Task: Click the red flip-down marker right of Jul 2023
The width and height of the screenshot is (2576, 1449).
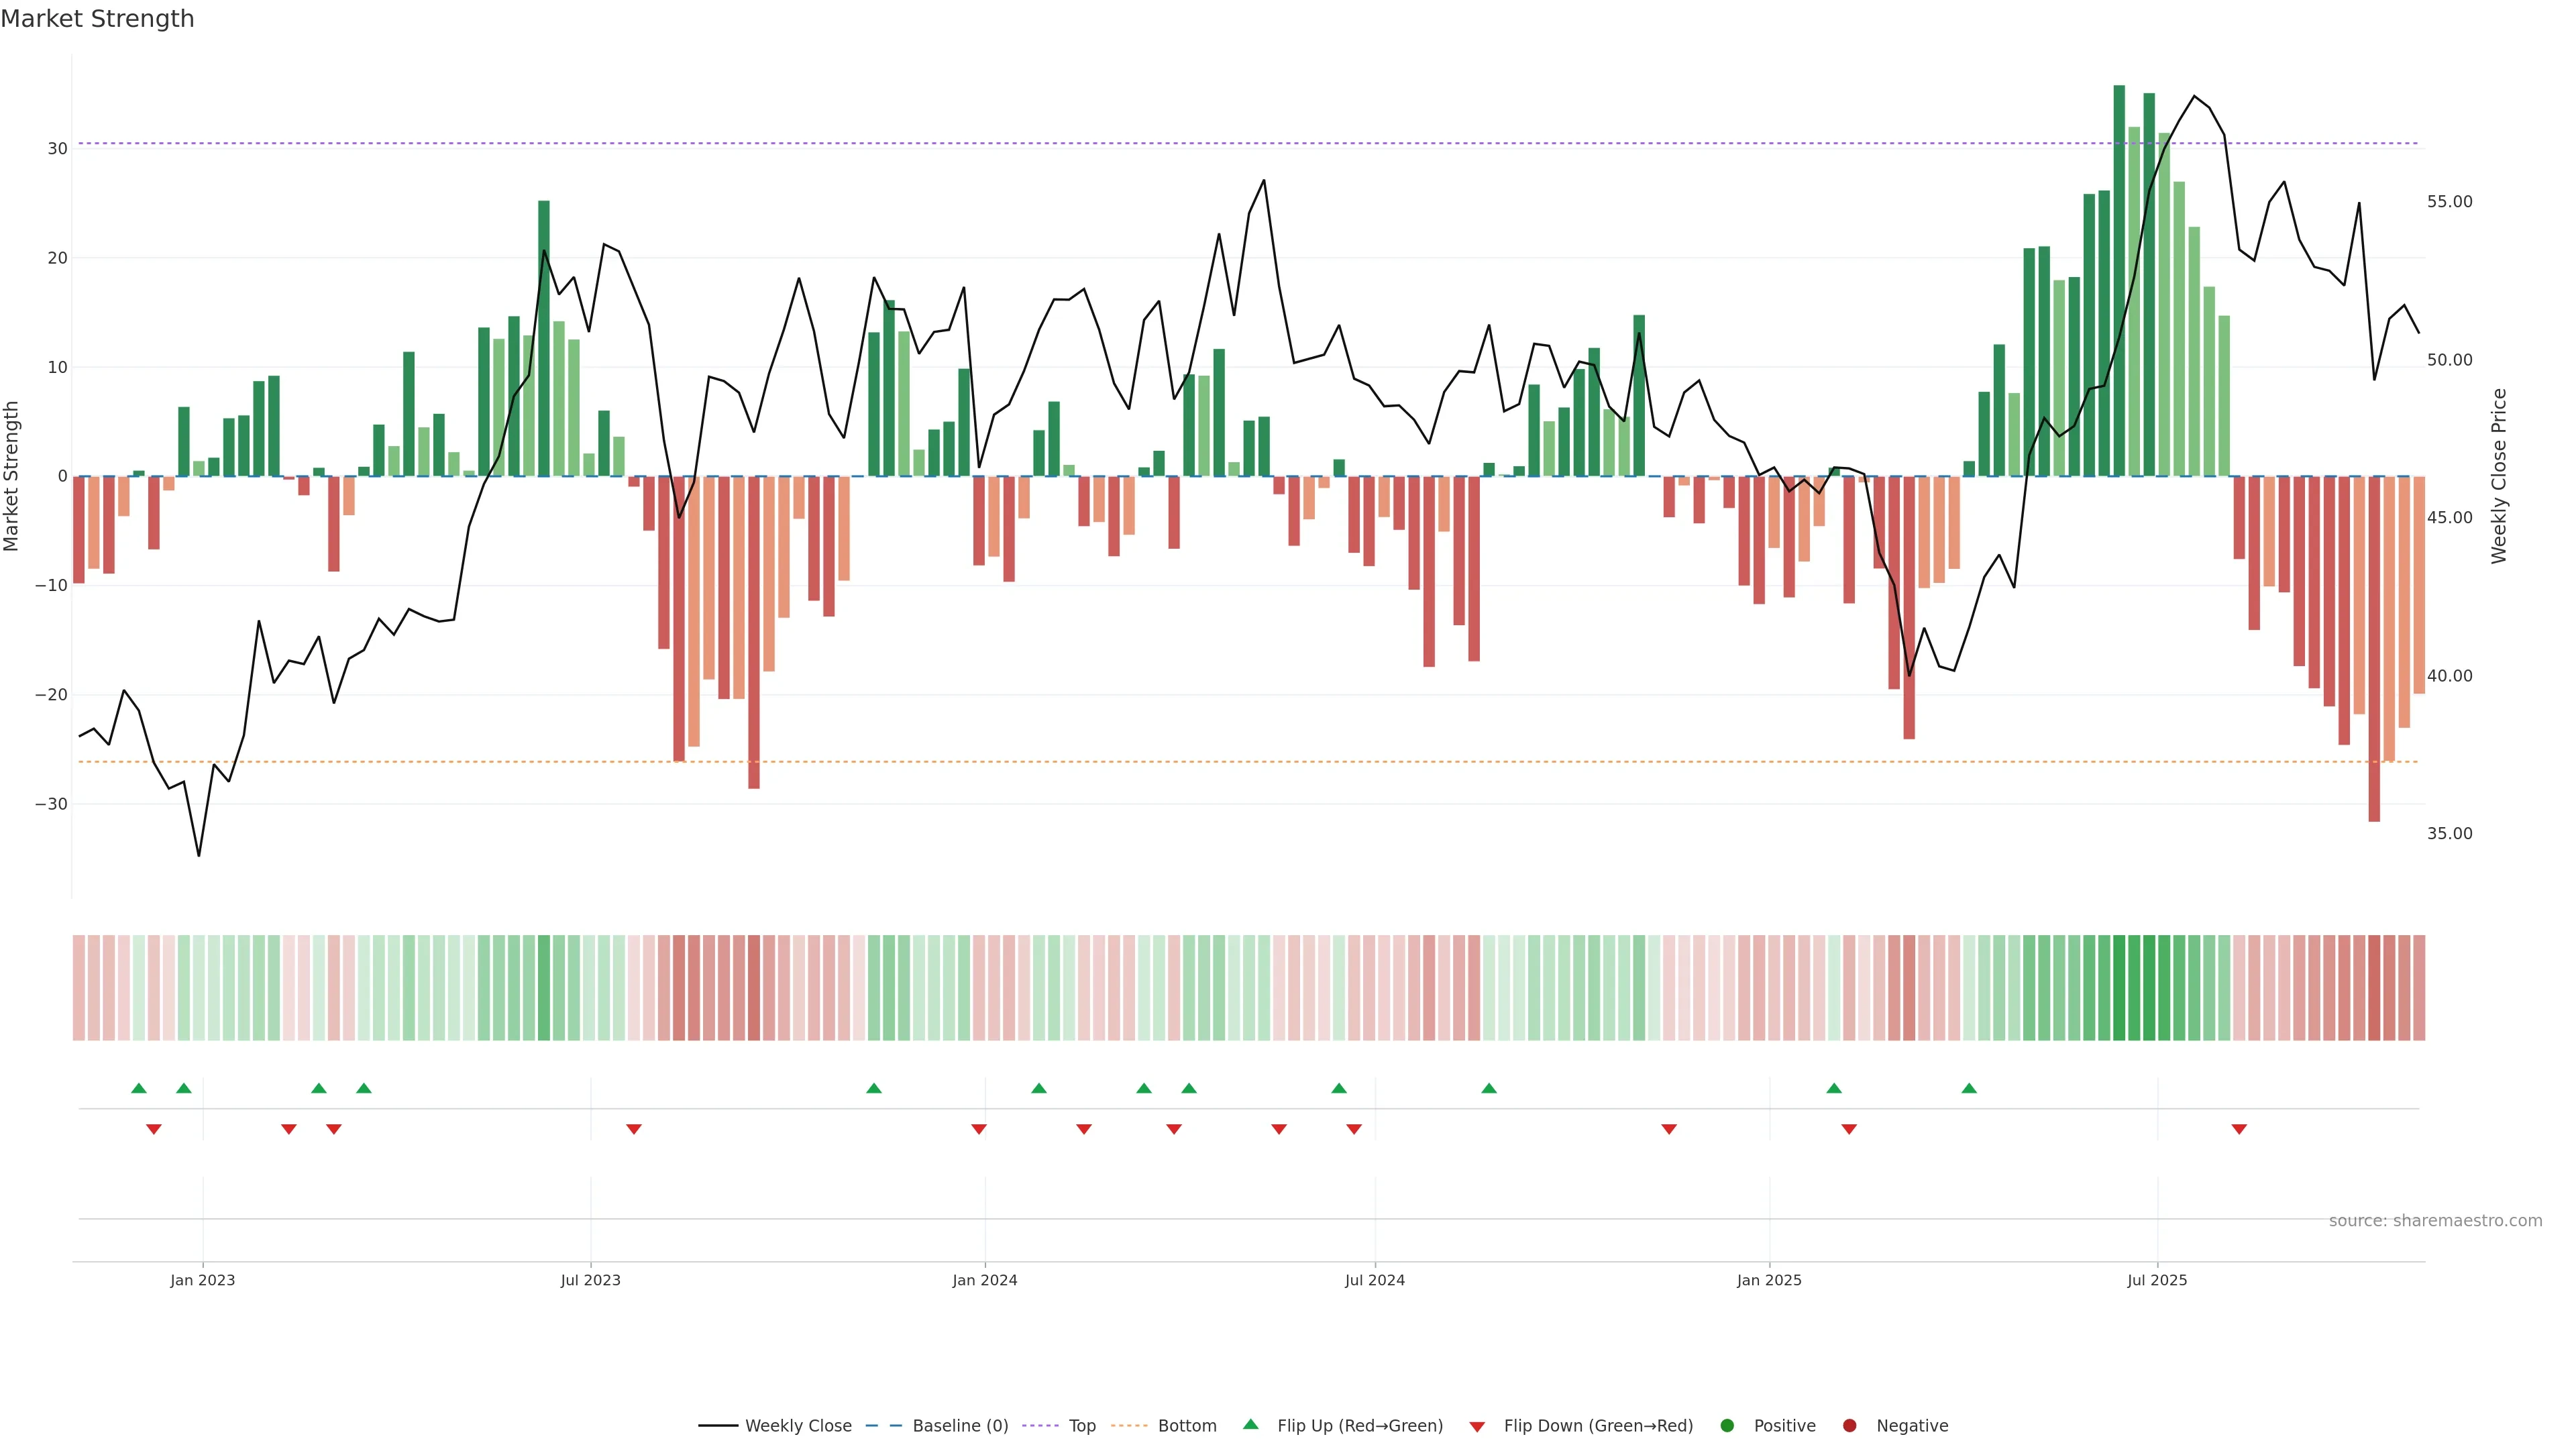Action: point(634,1129)
